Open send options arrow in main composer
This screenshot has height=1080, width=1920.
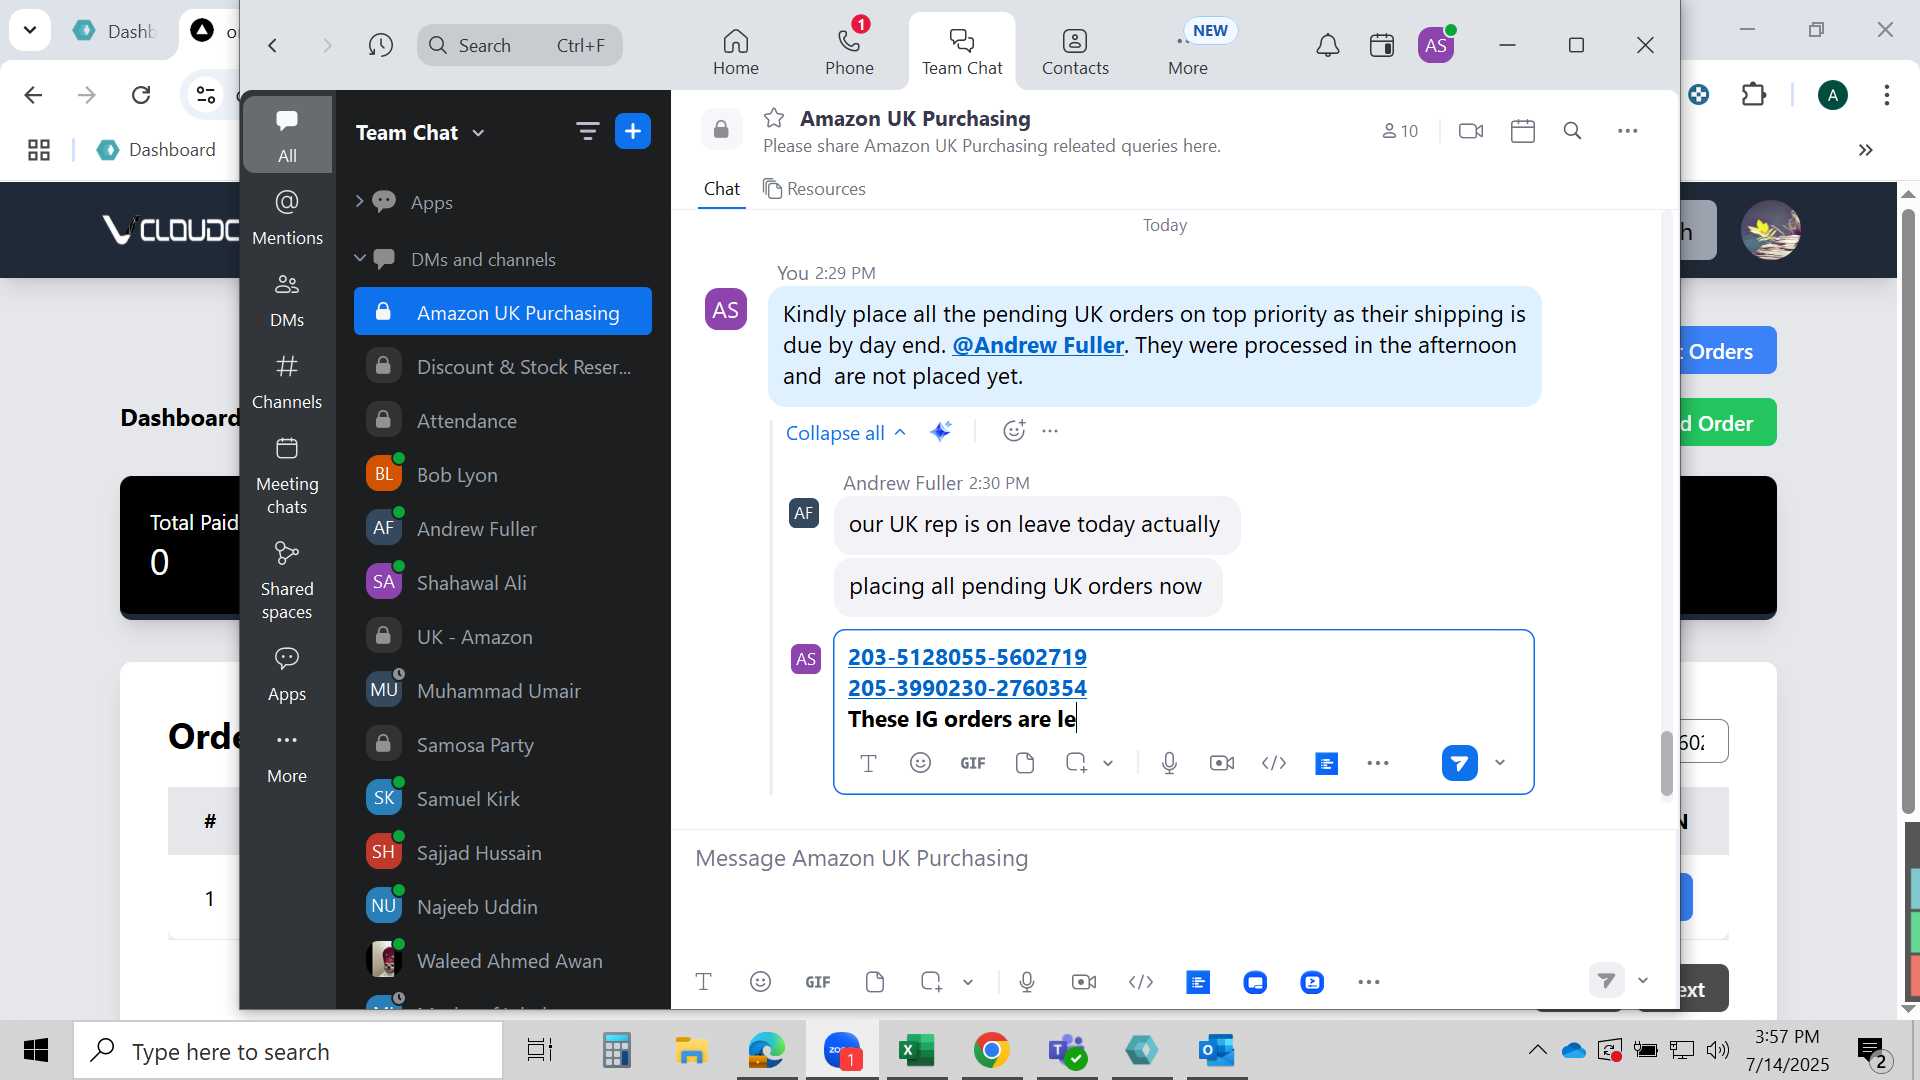coord(1643,981)
